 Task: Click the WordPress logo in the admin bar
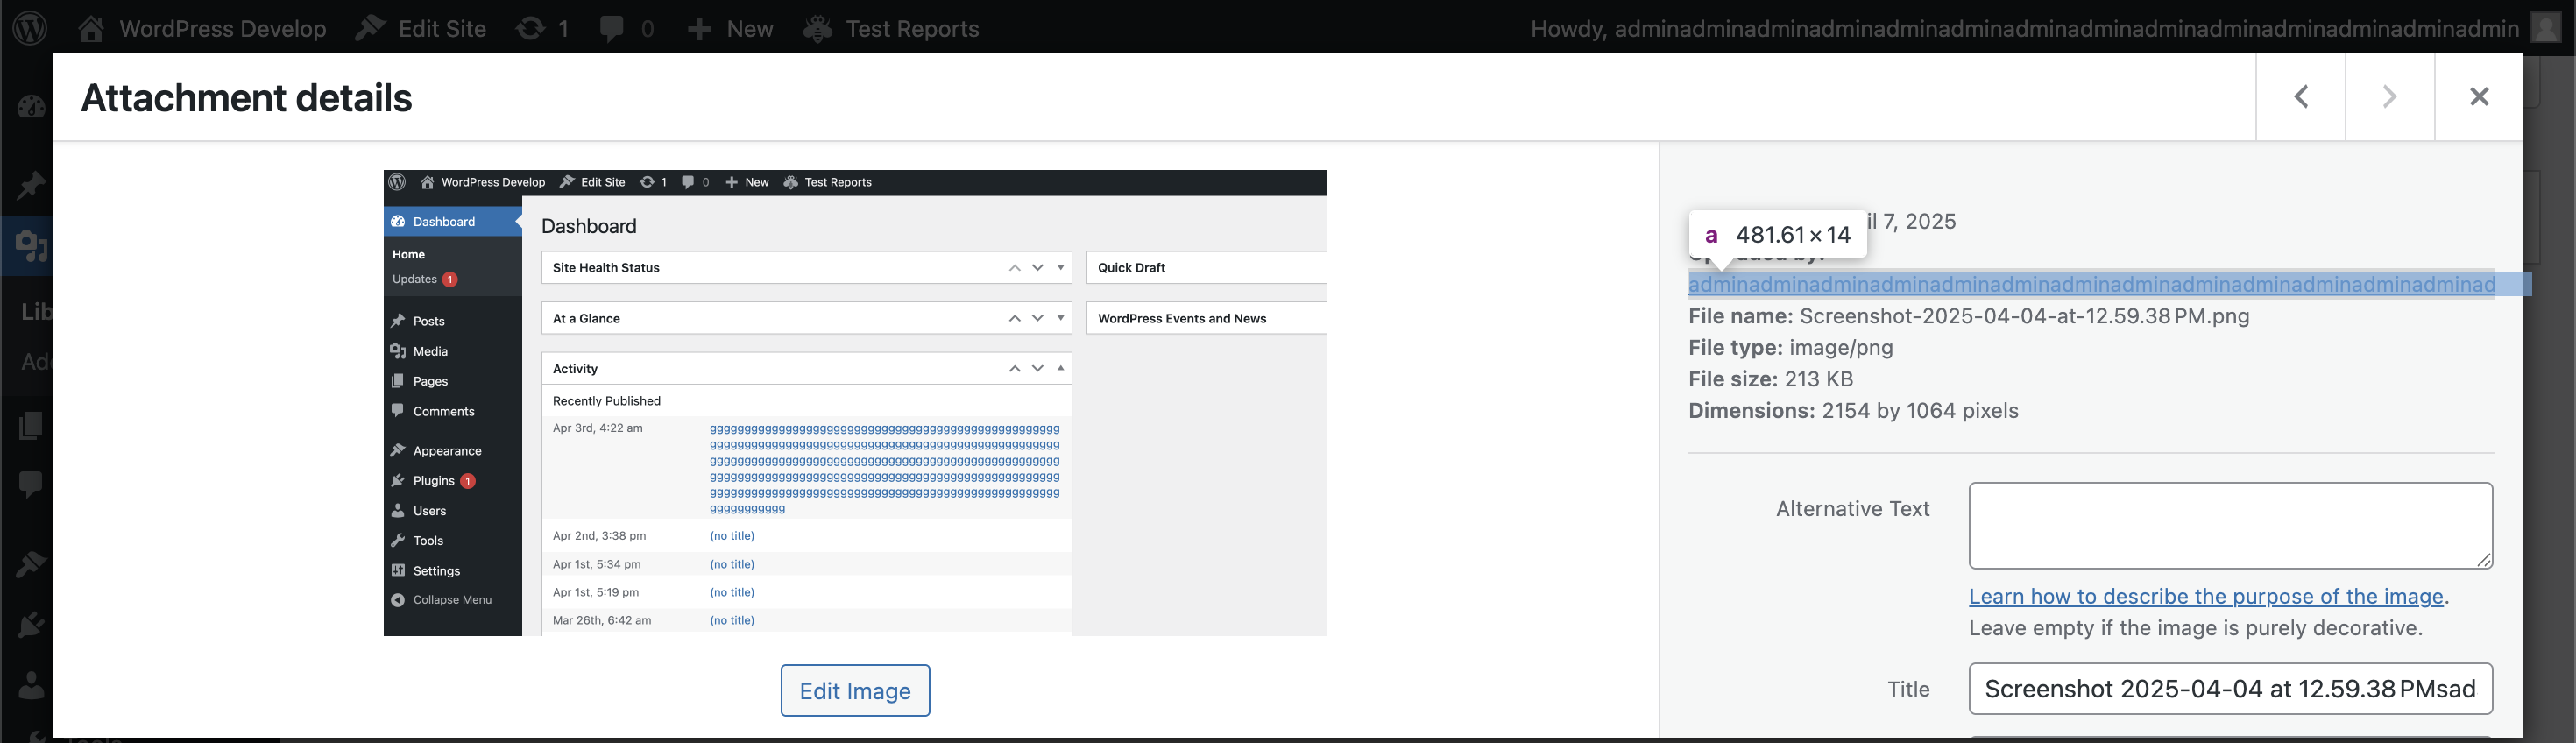click(30, 28)
